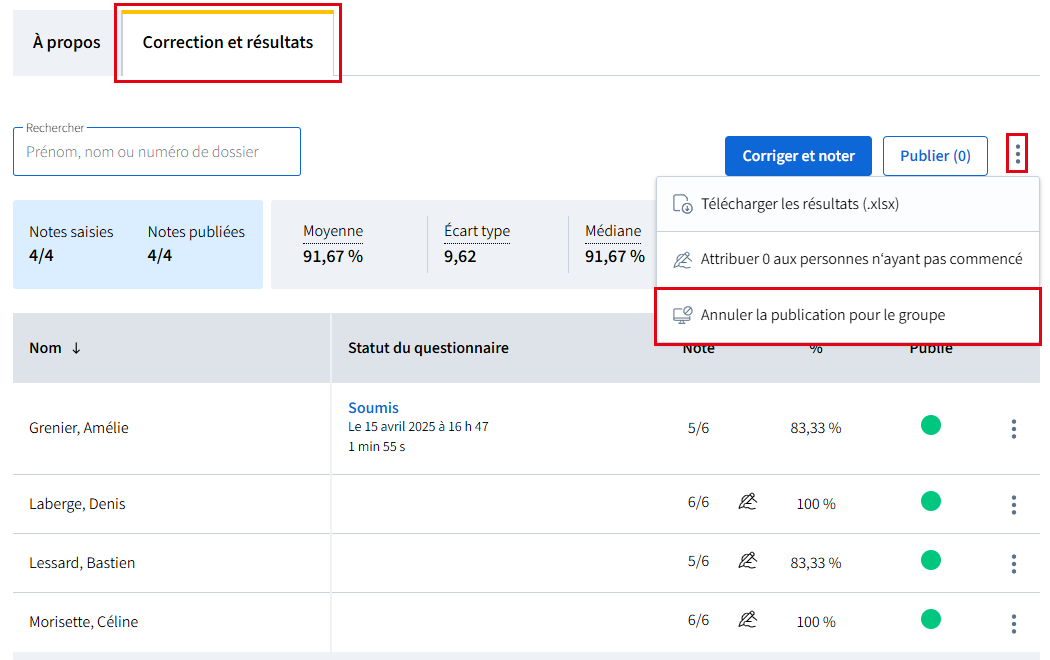Expand the row options for Morisette, Céline
Image resolution: width=1050 pixels, height=660 pixels.
(x=1013, y=624)
